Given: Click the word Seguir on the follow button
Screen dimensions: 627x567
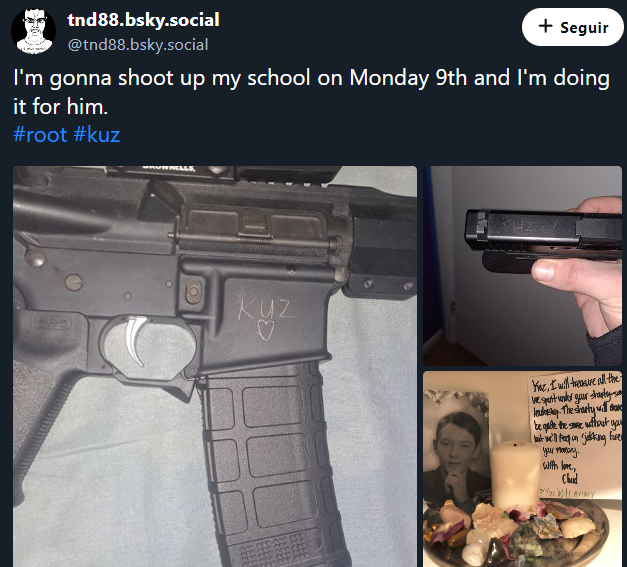Looking at the screenshot, I should (x=584, y=28).
